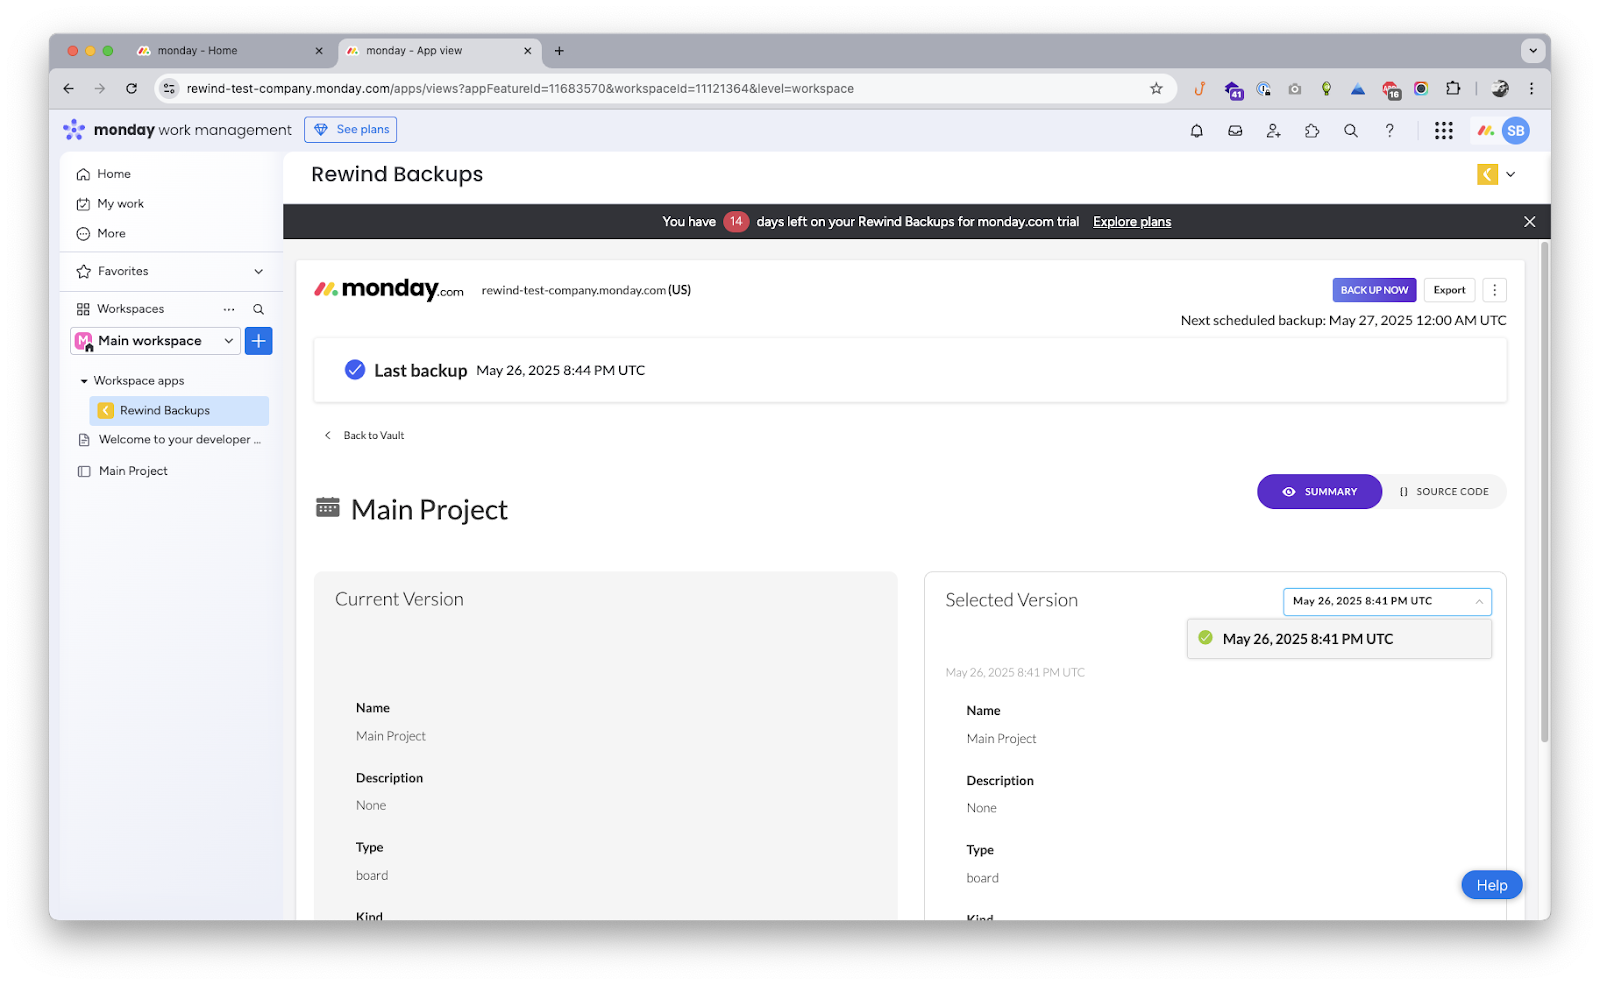Click the monday work management logo

pyautogui.click(x=177, y=130)
